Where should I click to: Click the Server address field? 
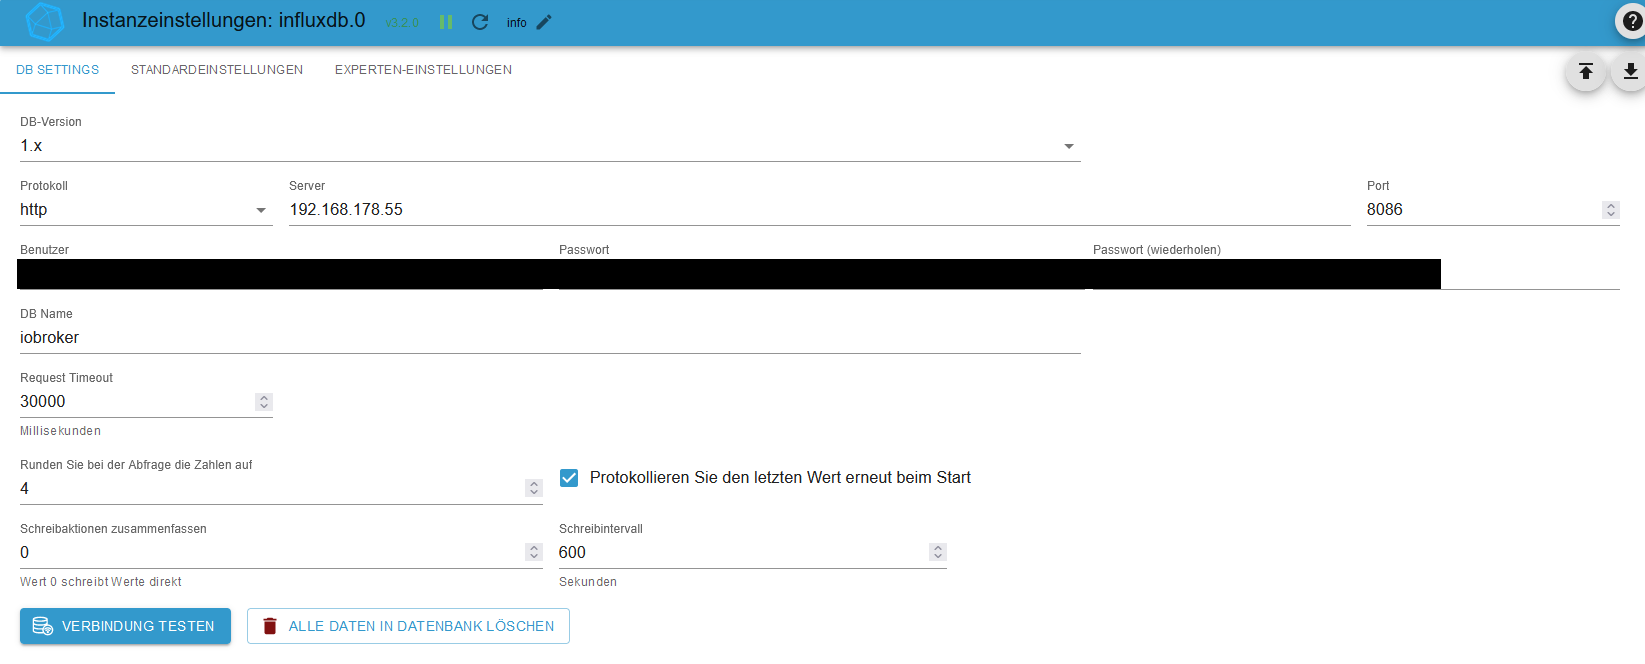820,210
